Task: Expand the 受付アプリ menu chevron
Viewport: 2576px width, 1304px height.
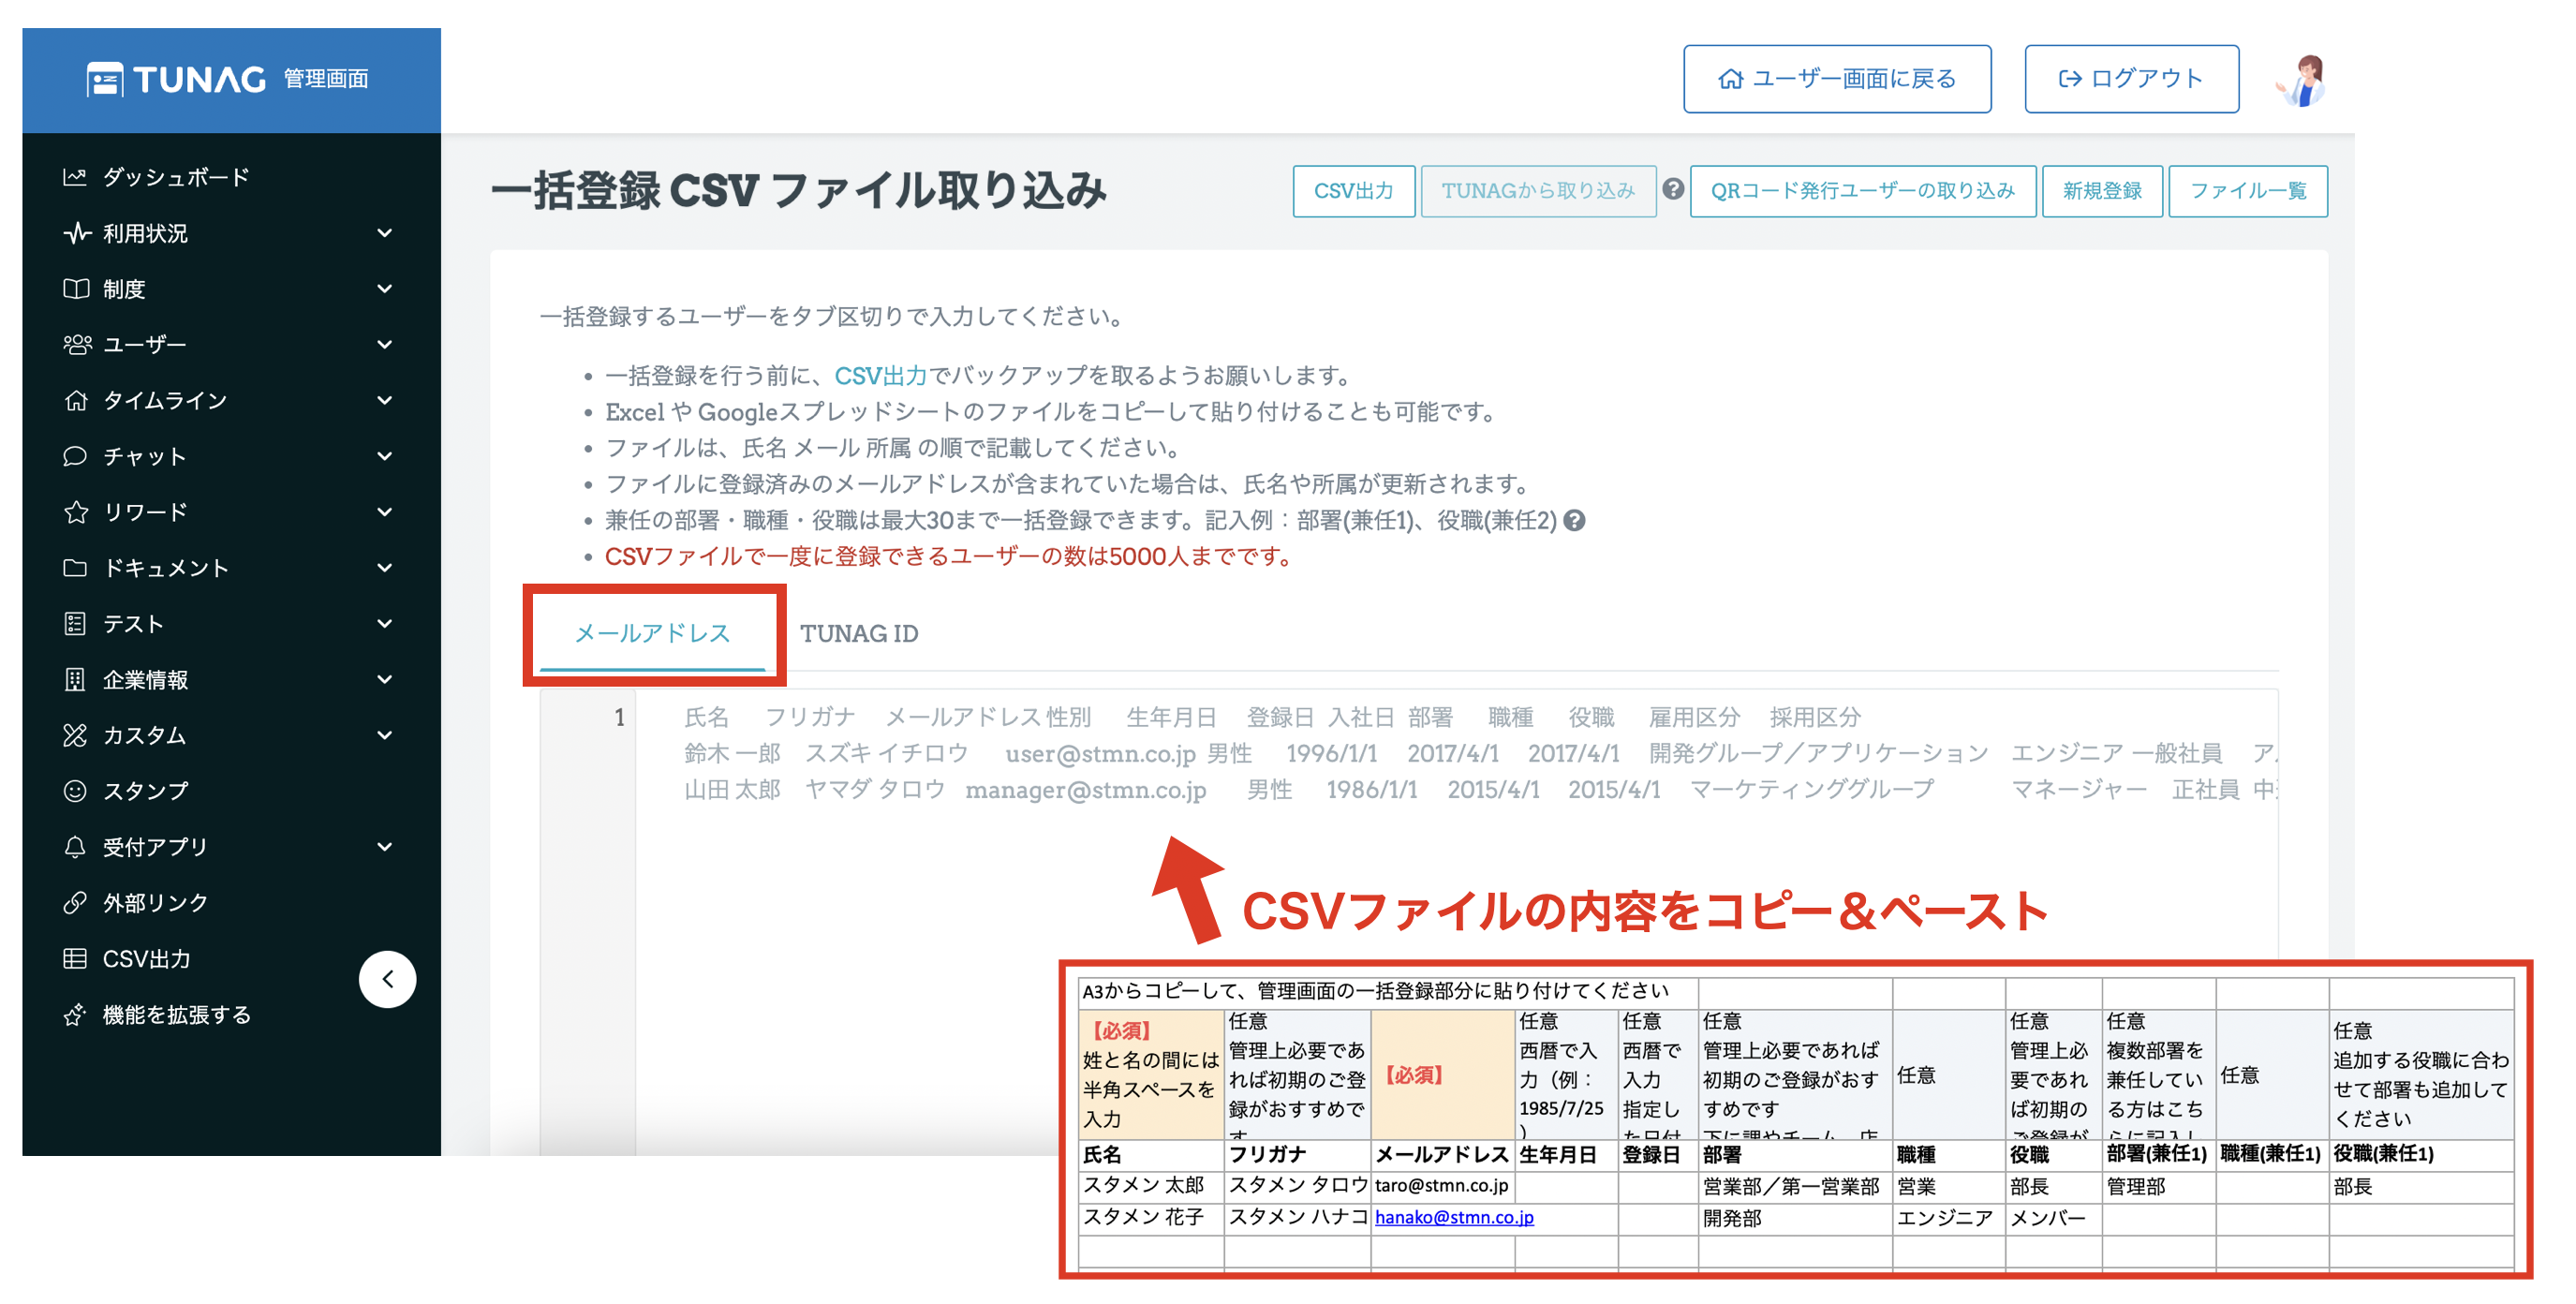Action: tap(384, 847)
